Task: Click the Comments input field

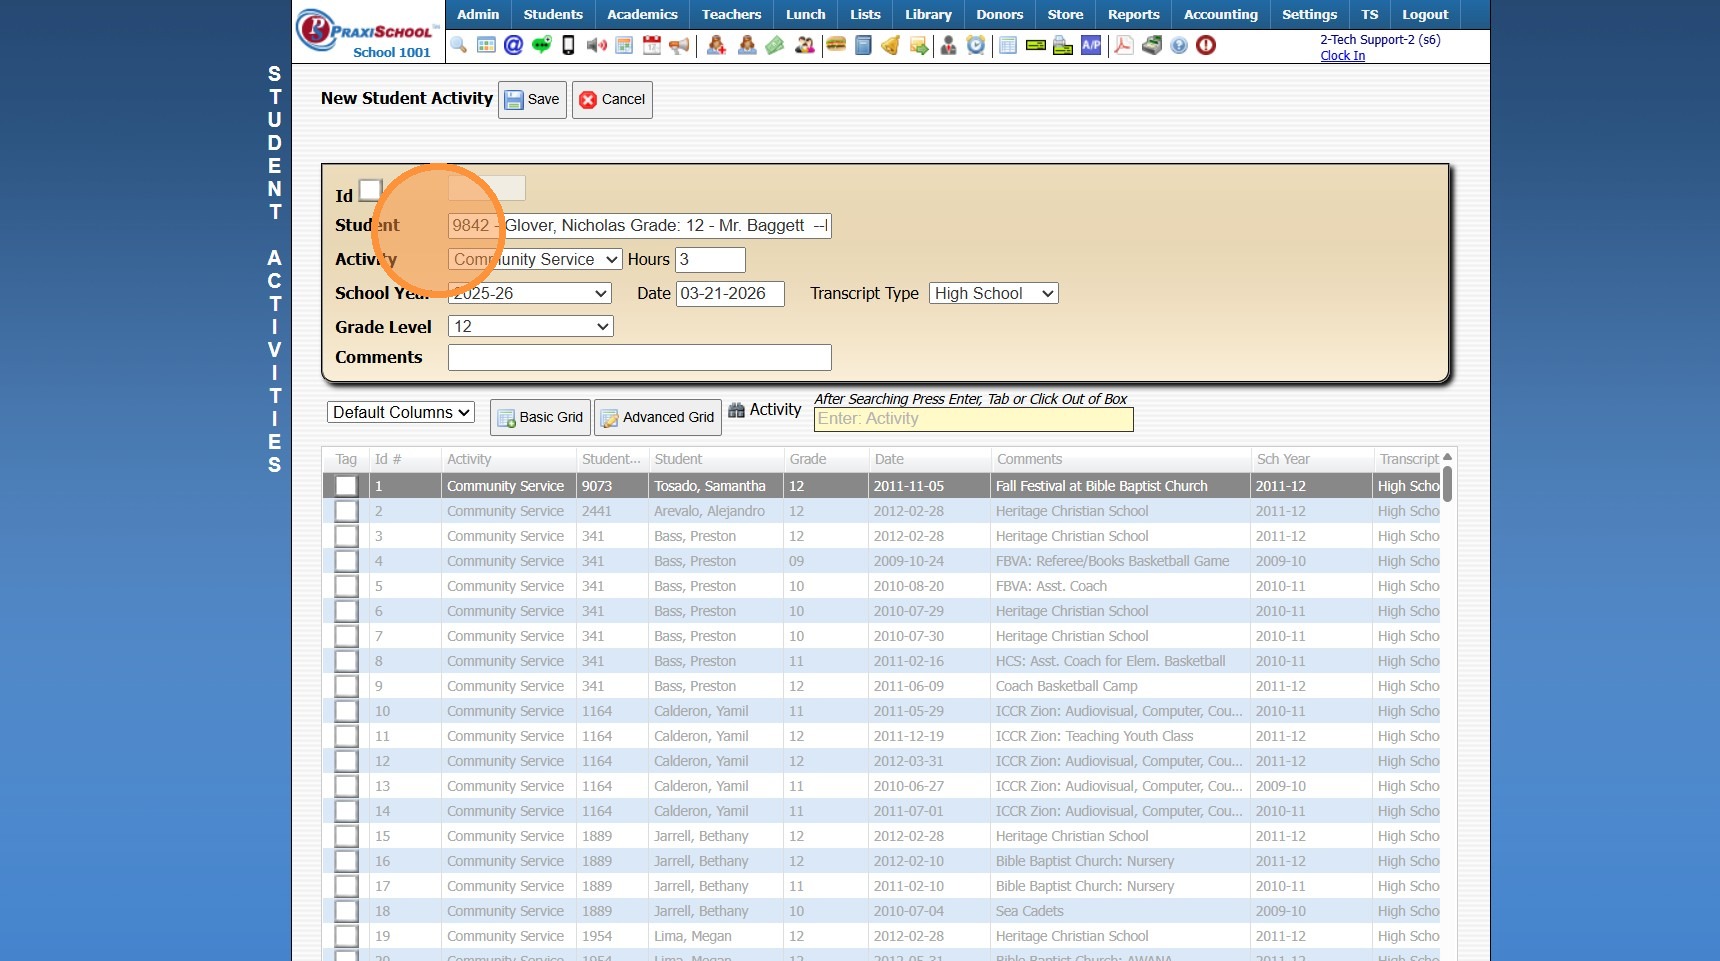Action: pos(639,358)
